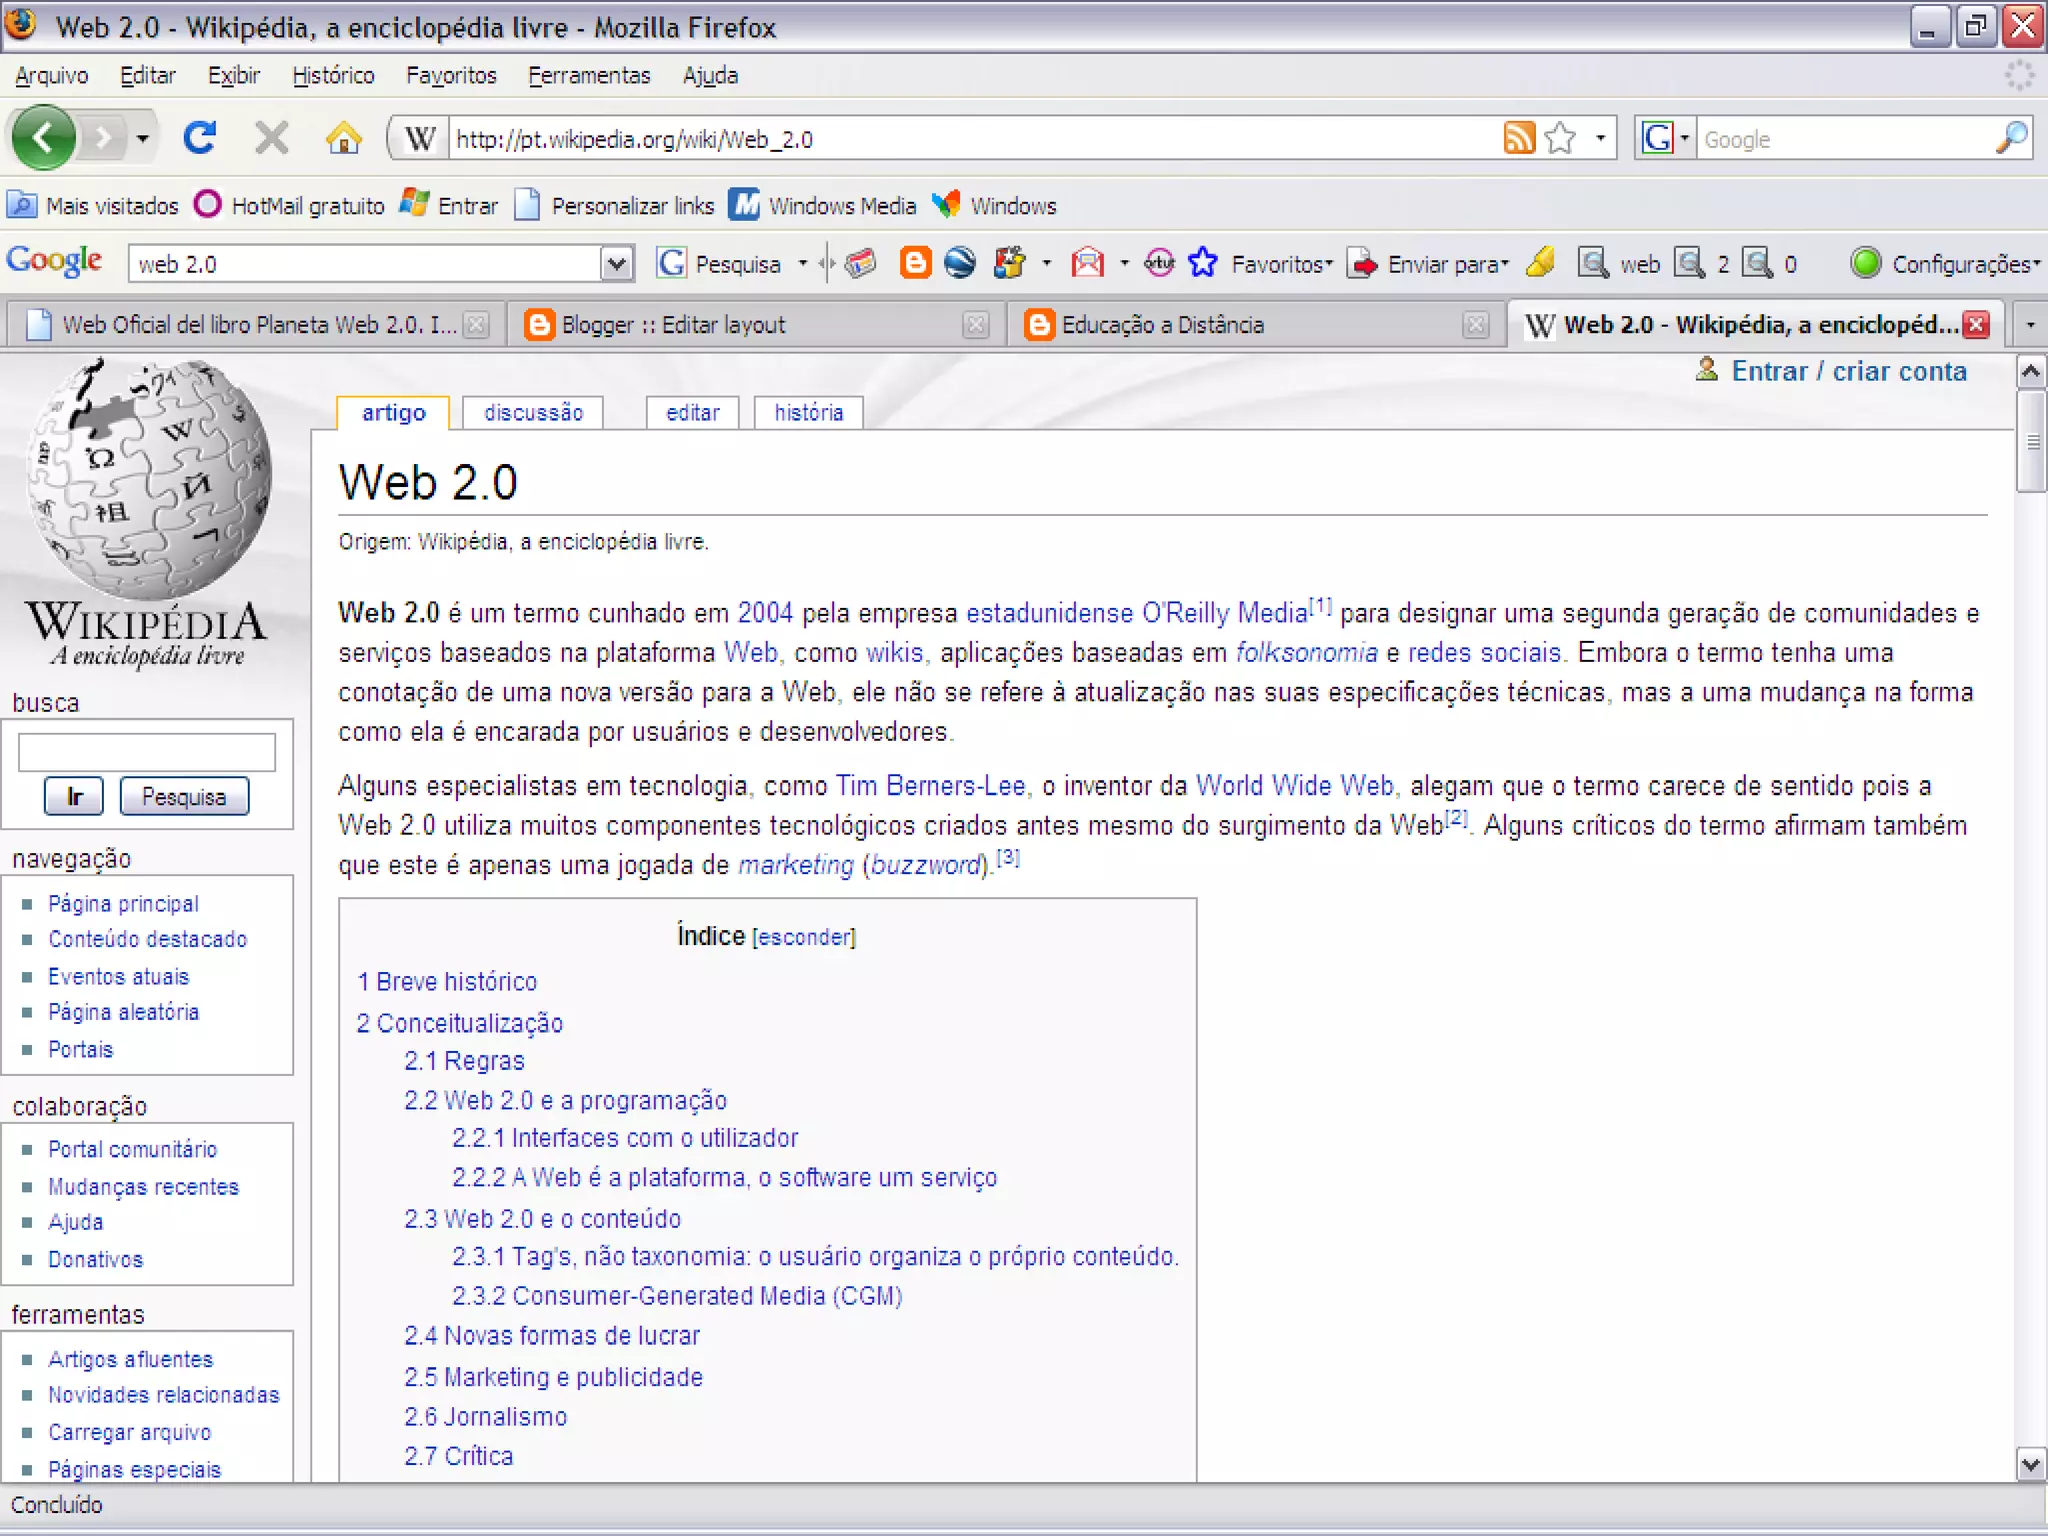The width and height of the screenshot is (2048, 1536).
Task: Click the Blogger icon in the Google toolbar
Action: point(914,263)
